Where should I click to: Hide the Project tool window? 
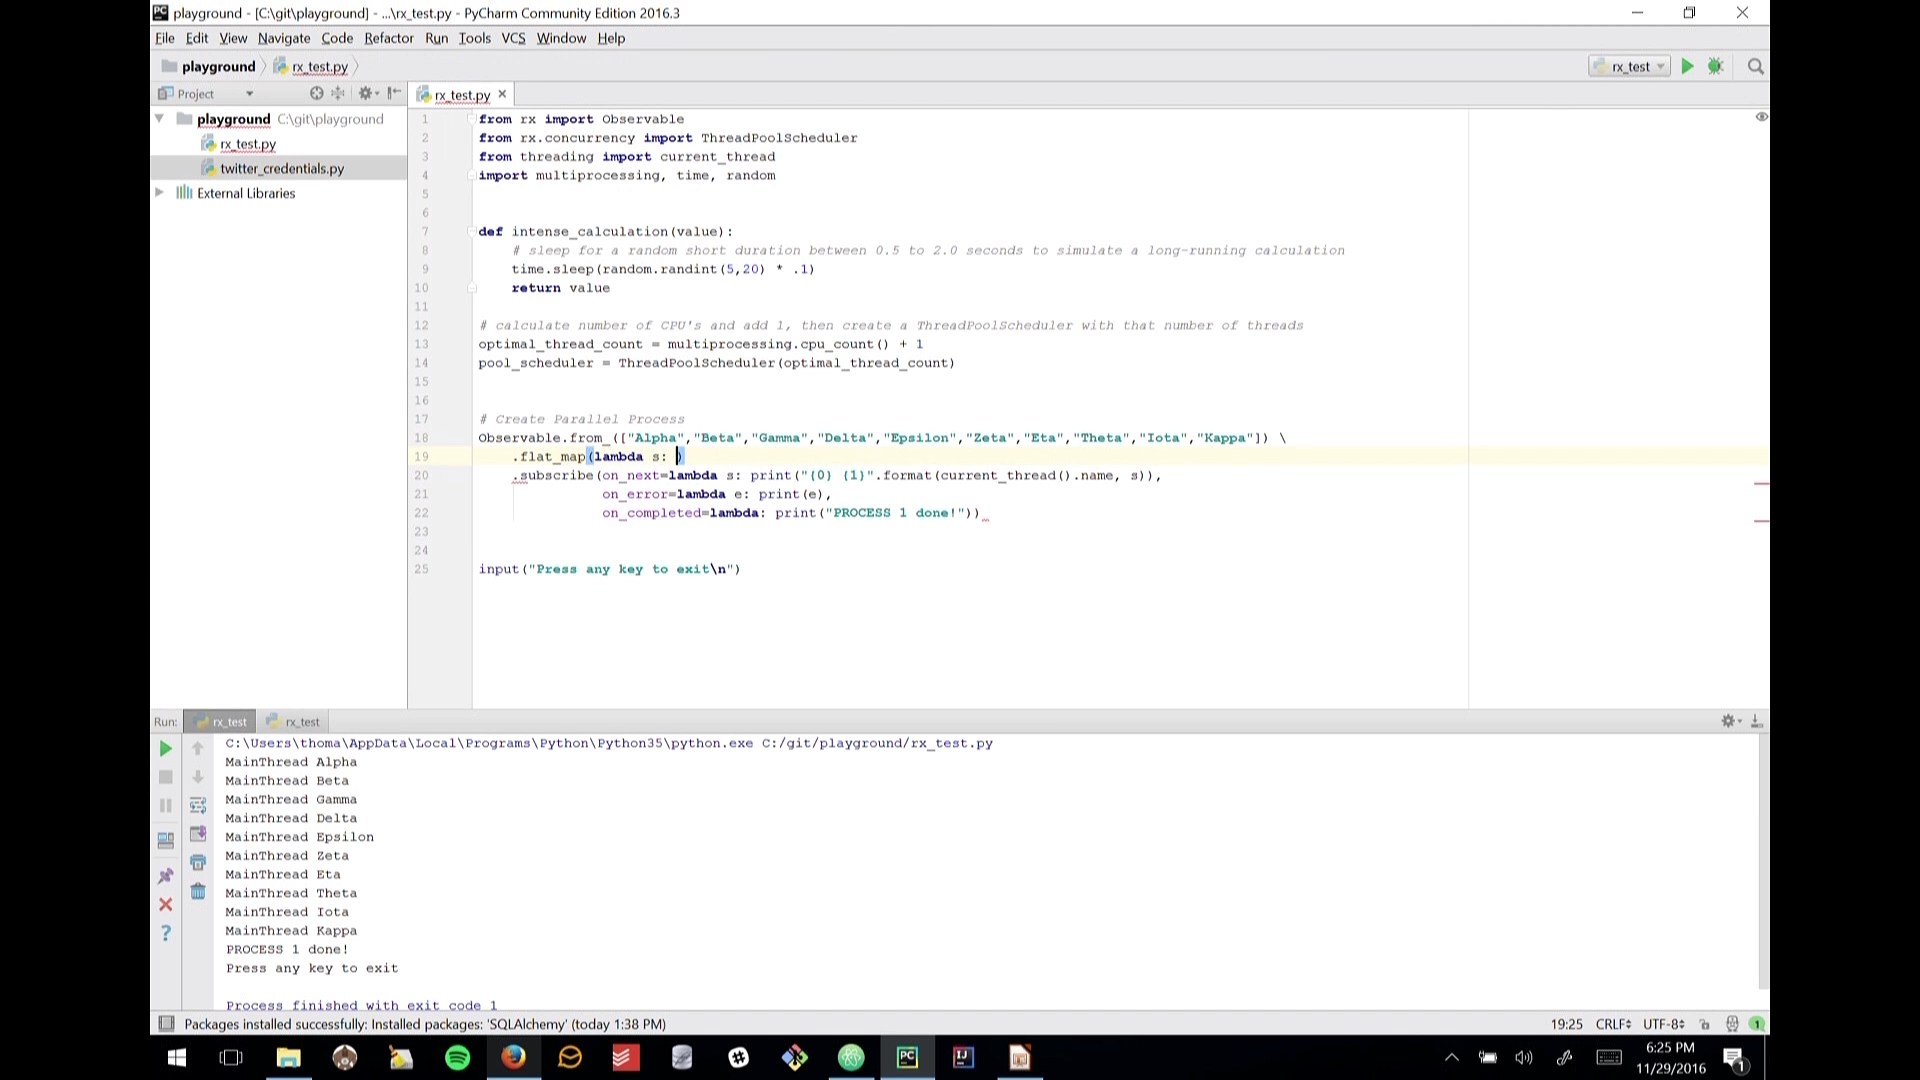(394, 93)
